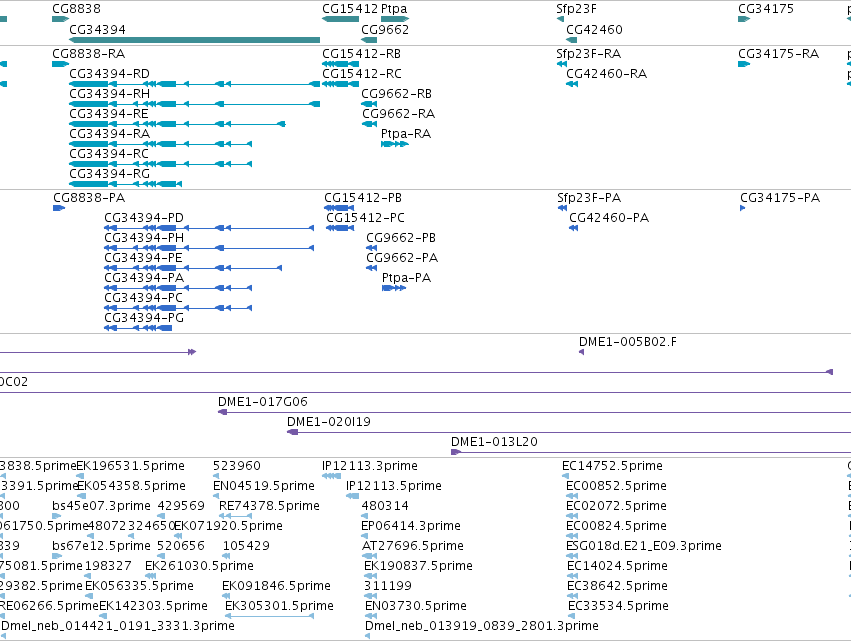851x641 pixels.
Task: Select transcript CG34394-RA
Action: [110, 134]
